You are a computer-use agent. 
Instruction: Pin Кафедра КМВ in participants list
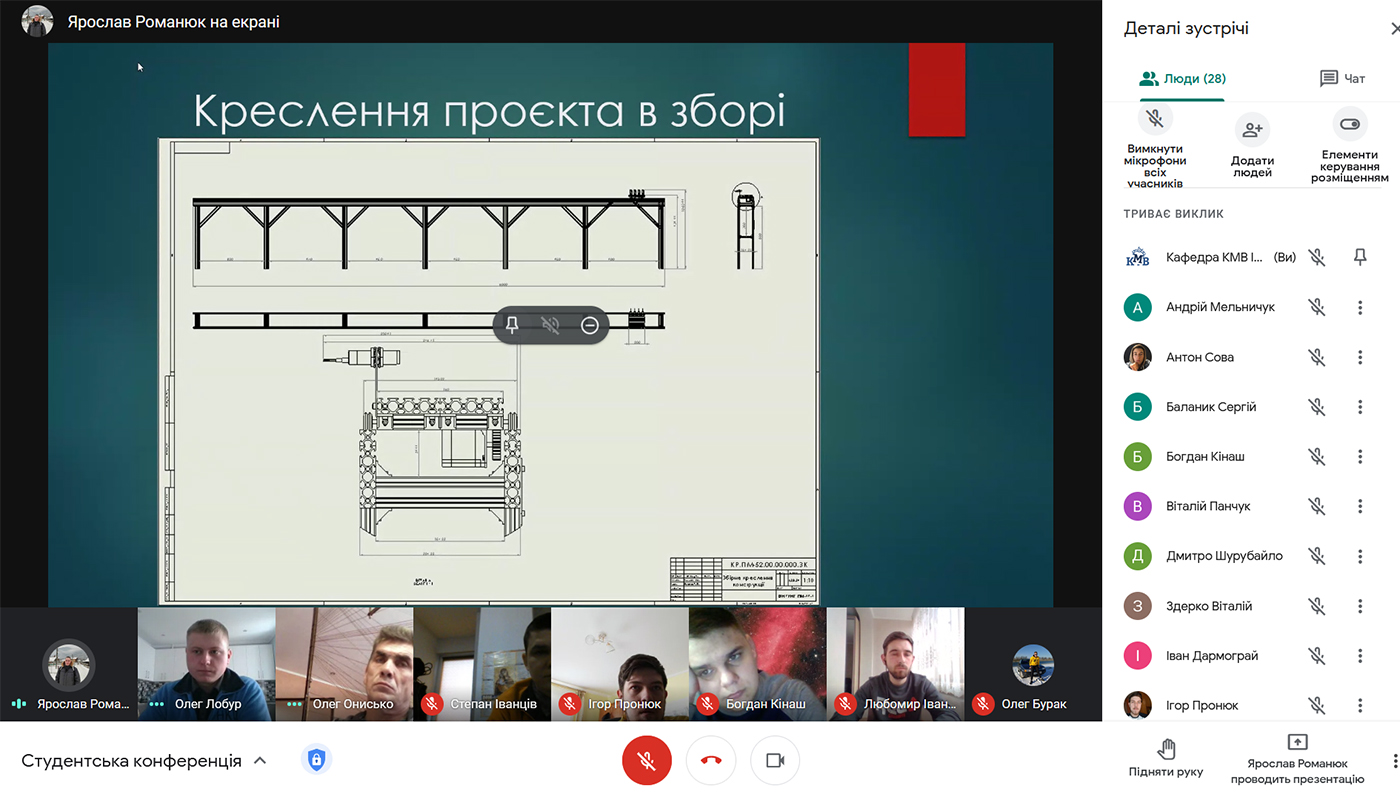[1360, 257]
